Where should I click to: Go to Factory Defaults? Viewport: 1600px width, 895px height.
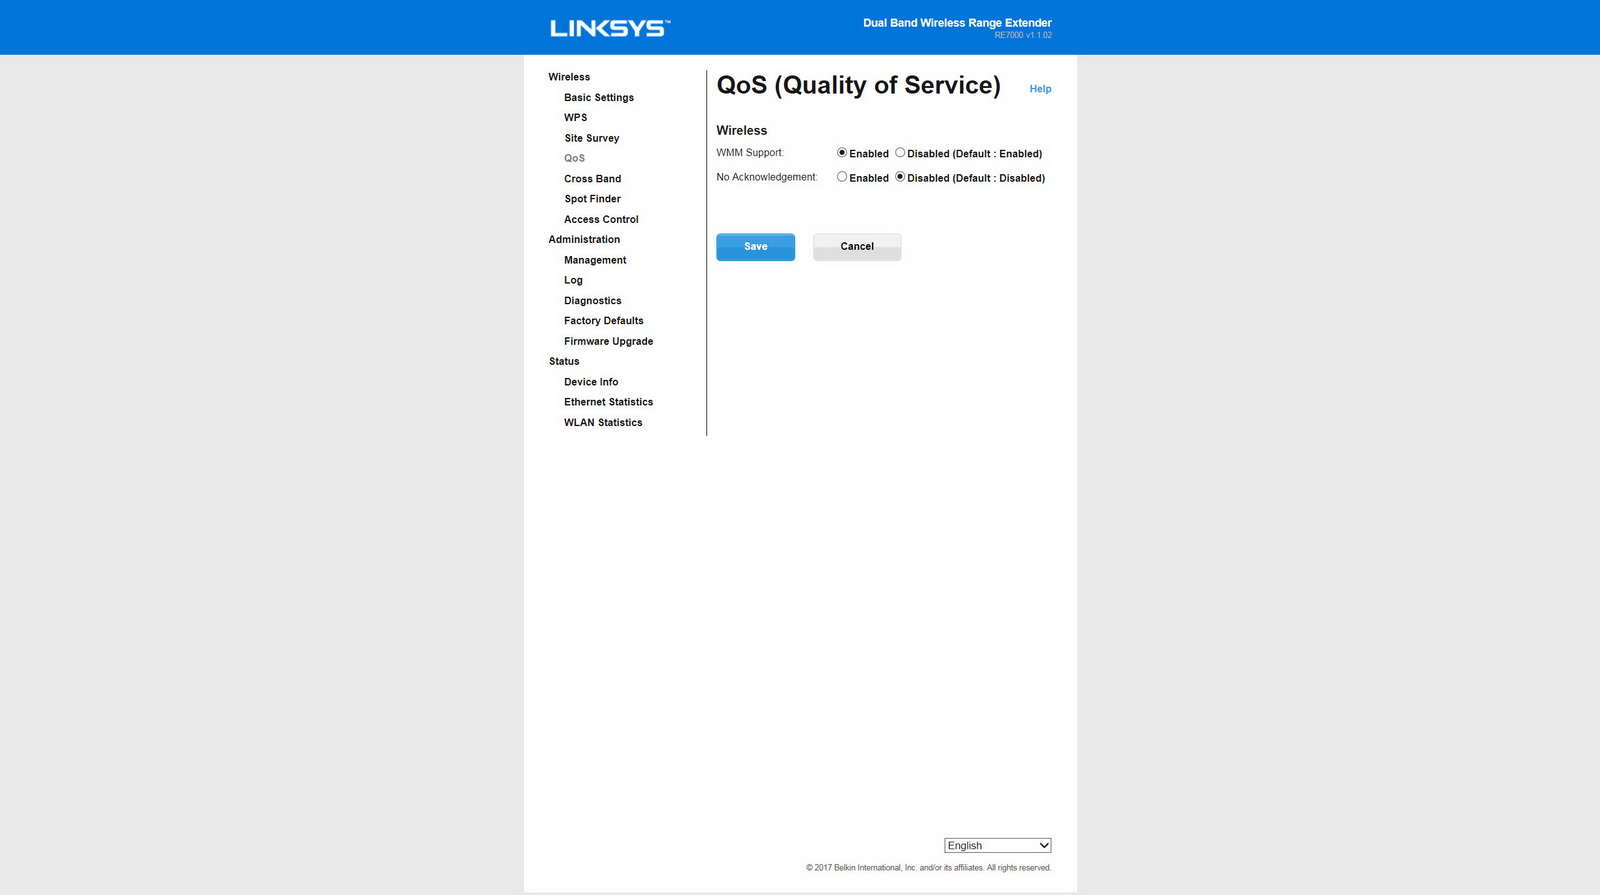tap(604, 321)
